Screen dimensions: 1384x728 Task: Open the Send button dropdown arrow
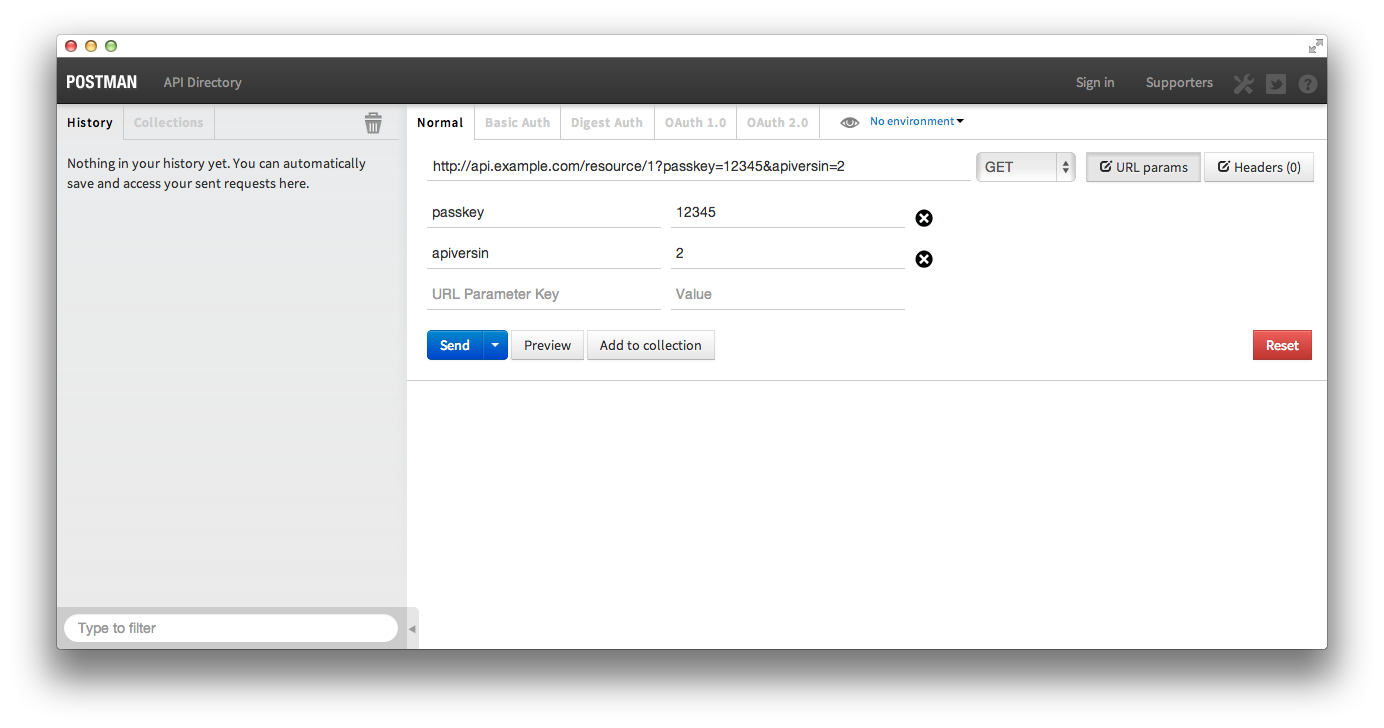pos(495,345)
